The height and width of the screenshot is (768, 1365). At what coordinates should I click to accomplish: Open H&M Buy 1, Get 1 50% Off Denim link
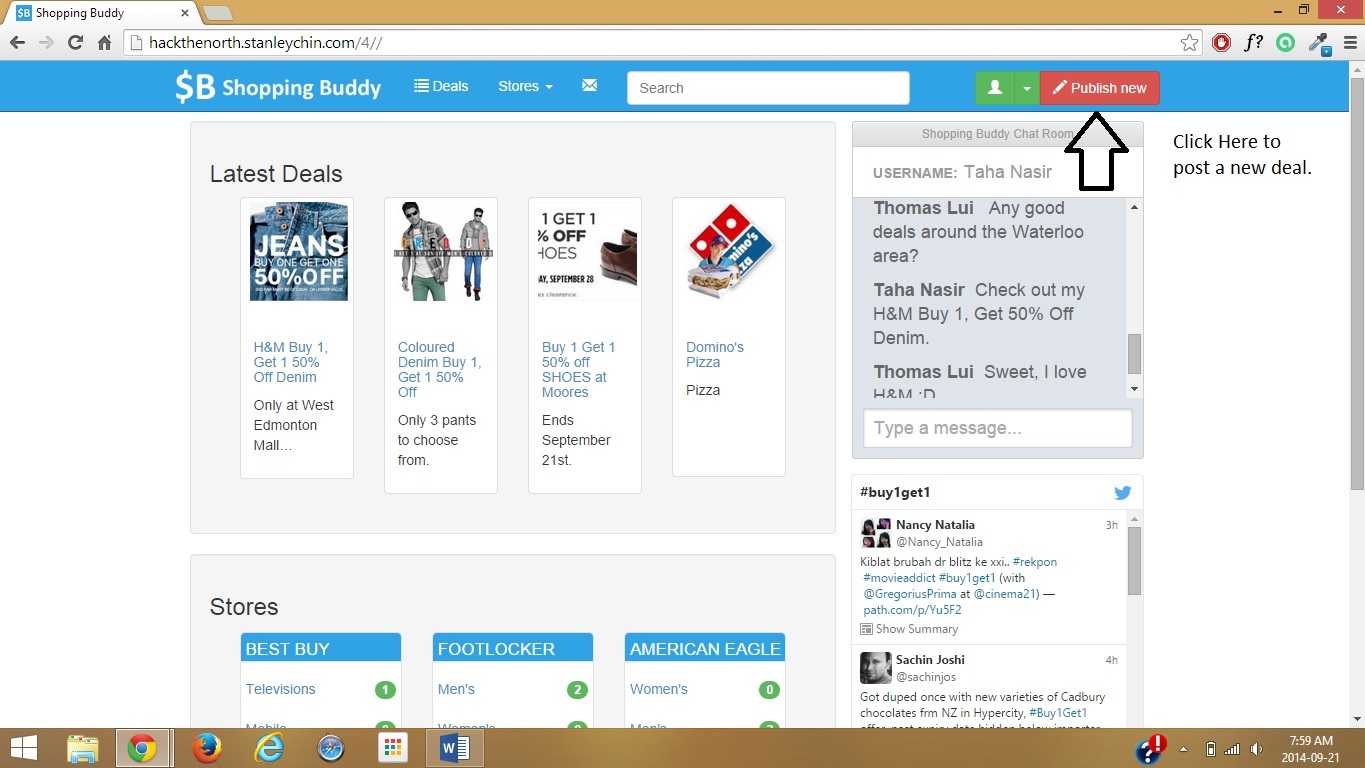click(291, 362)
